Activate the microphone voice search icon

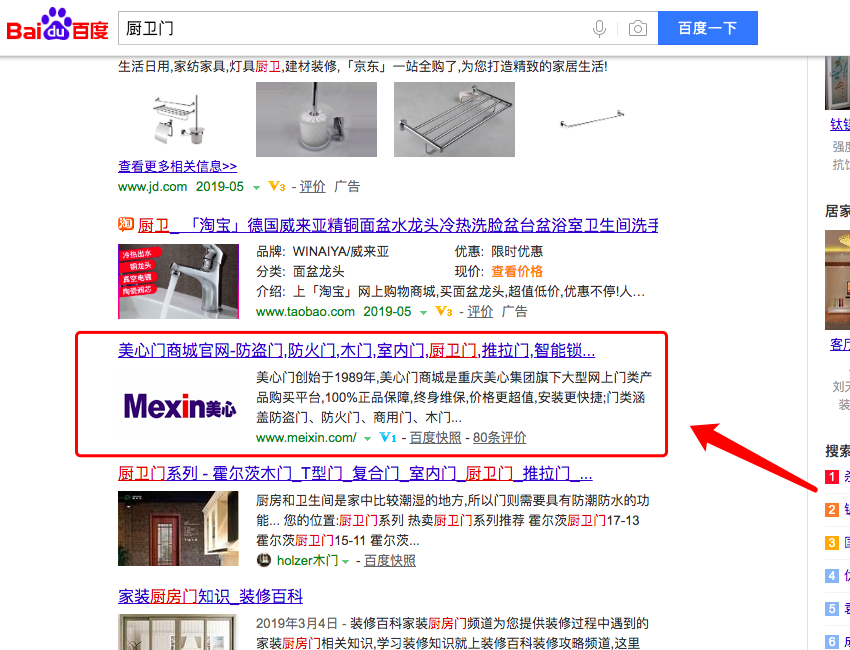point(599,28)
